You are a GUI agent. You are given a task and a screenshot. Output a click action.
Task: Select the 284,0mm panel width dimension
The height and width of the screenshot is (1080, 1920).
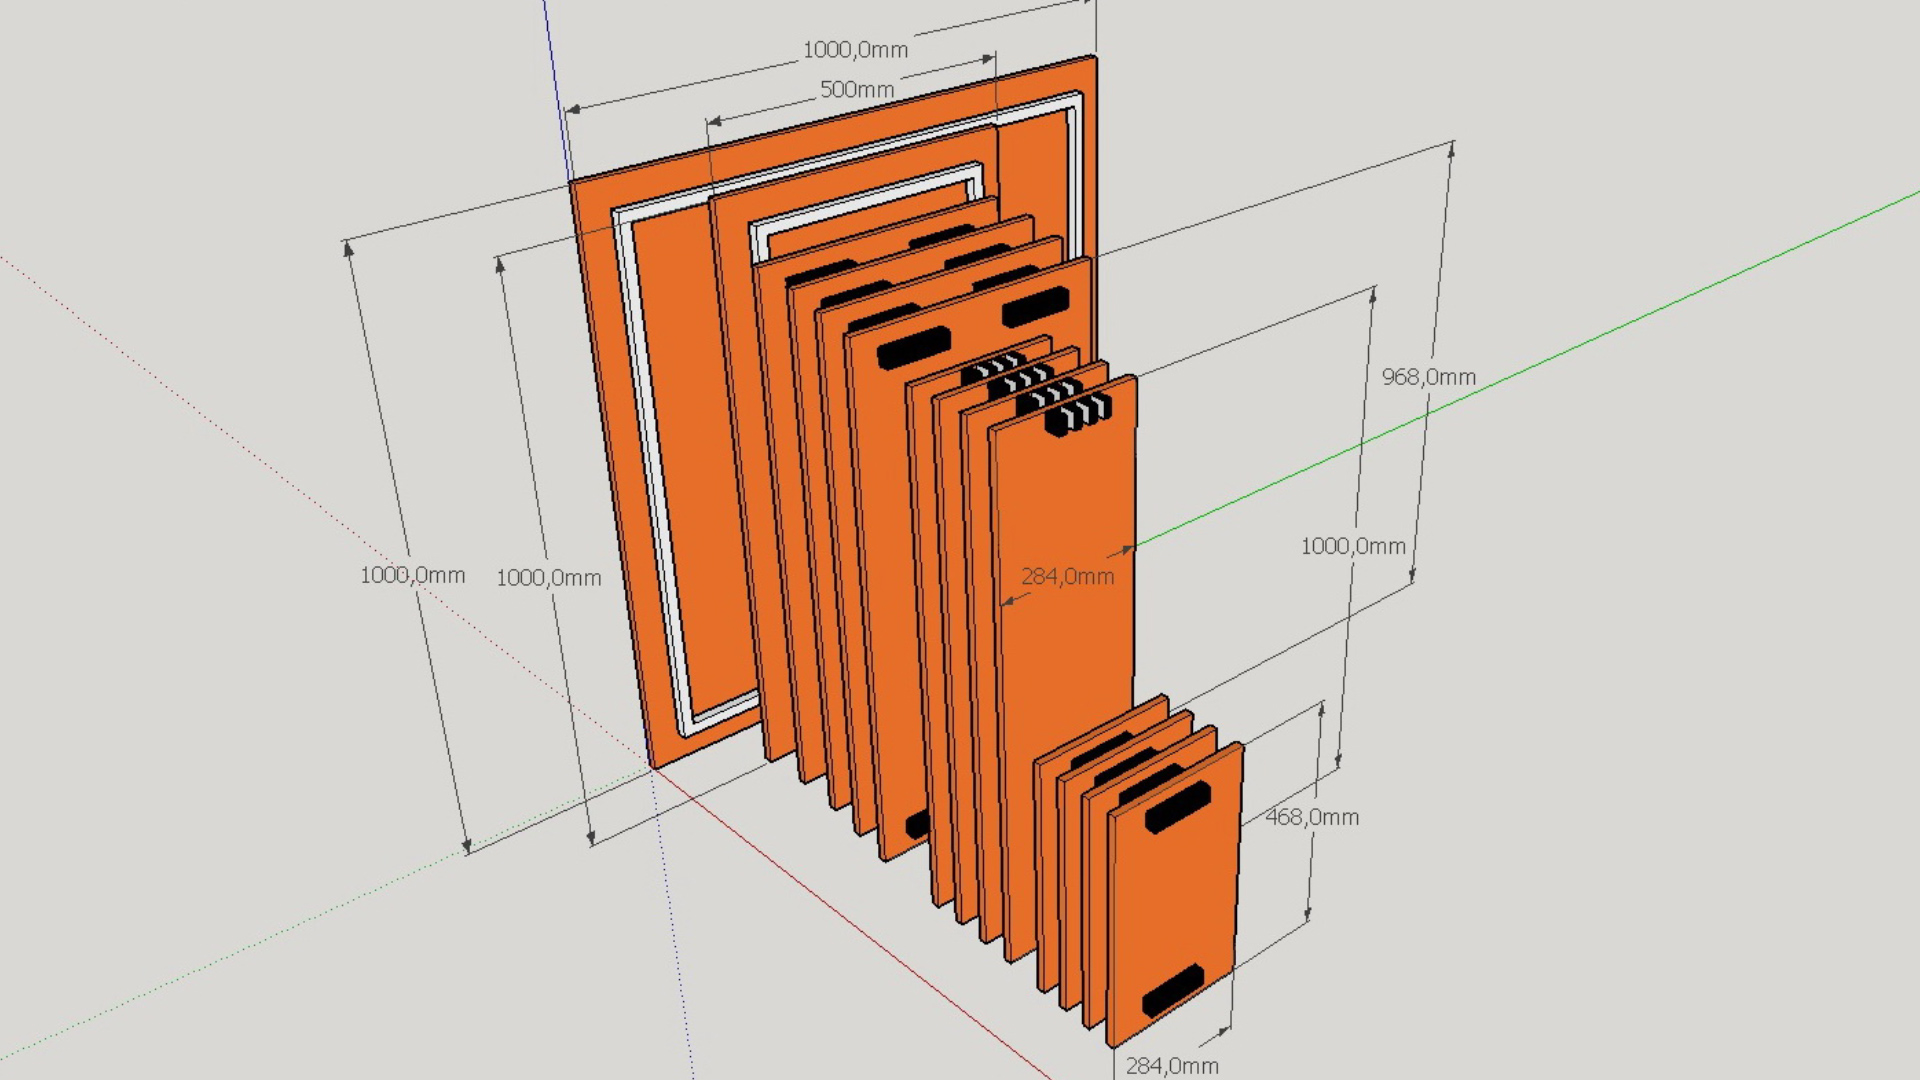1068,576
